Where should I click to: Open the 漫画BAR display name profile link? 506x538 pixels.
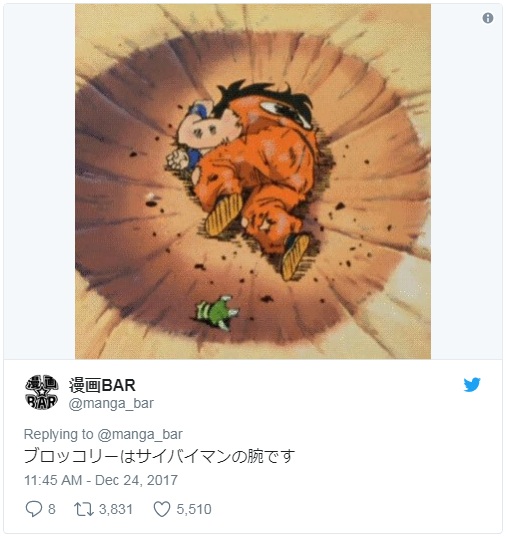coord(102,385)
